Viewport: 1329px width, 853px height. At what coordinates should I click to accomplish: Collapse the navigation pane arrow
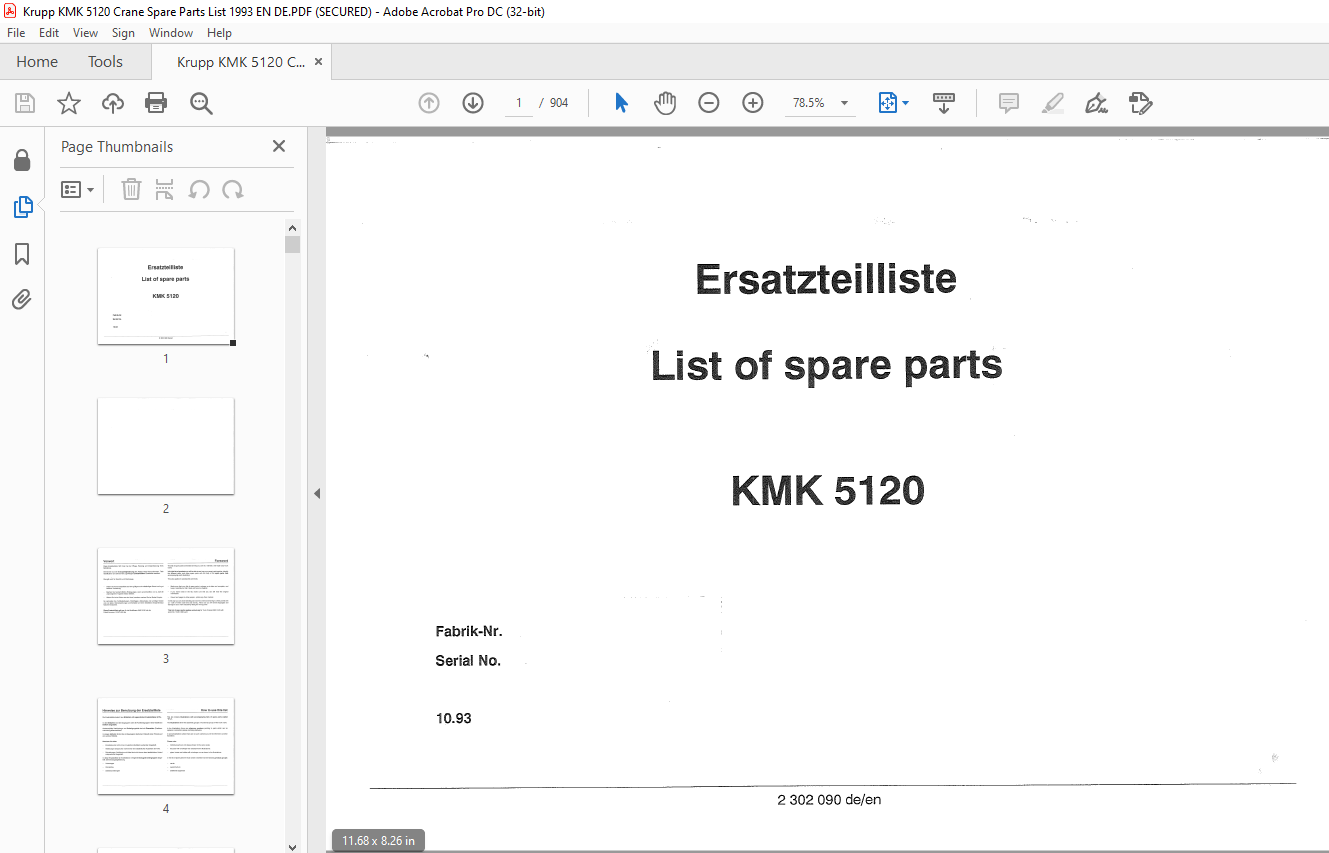click(x=317, y=493)
